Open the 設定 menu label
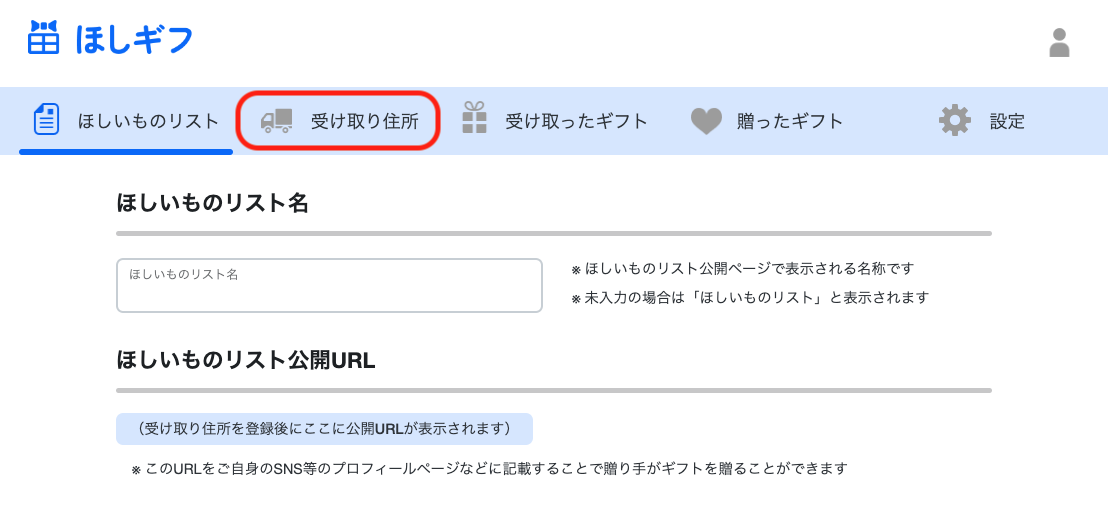 click(x=1007, y=122)
